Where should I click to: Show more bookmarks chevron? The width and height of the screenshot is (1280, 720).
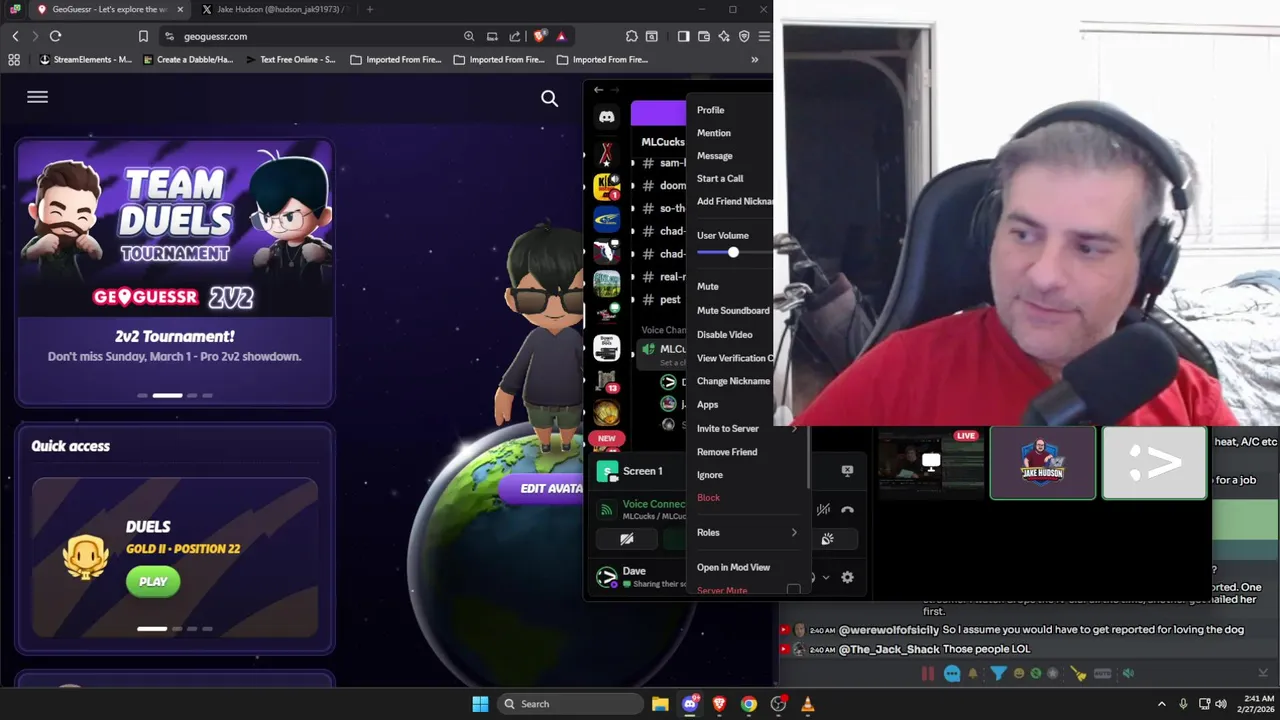[x=754, y=60]
